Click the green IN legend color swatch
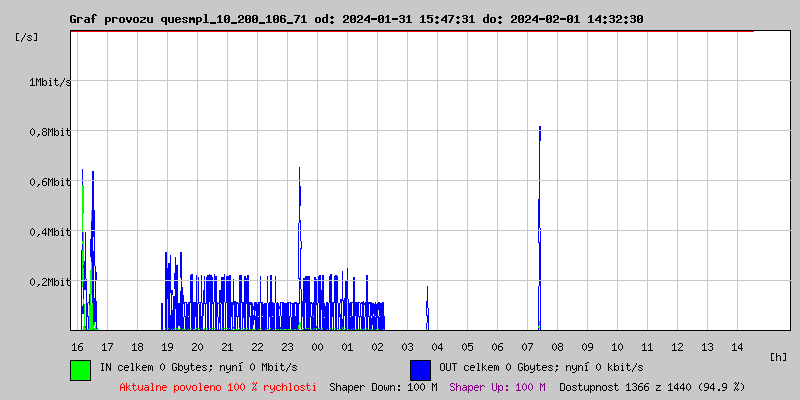Screen dimensions: 800x400 pyautogui.click(x=80, y=369)
